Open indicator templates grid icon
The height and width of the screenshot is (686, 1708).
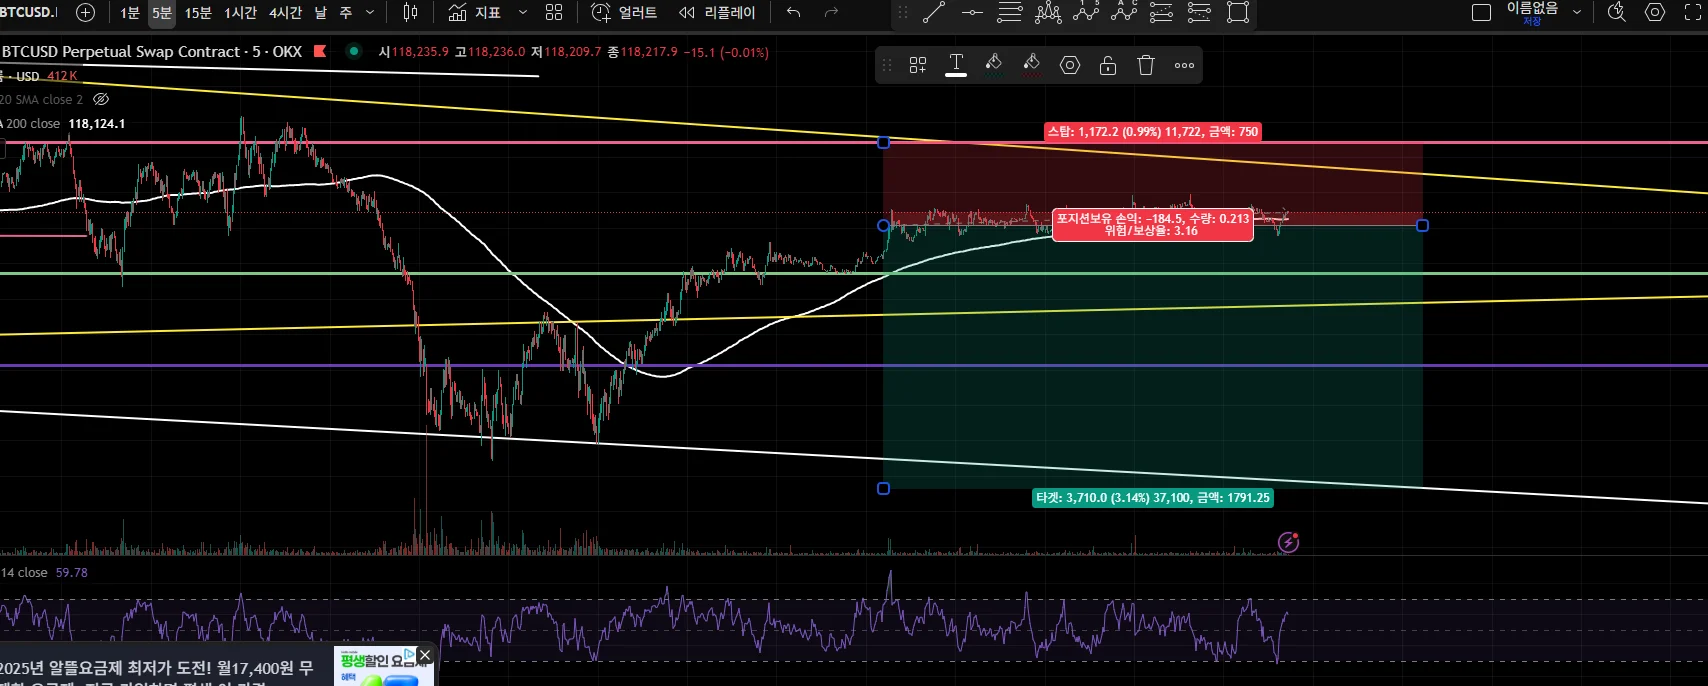554,12
